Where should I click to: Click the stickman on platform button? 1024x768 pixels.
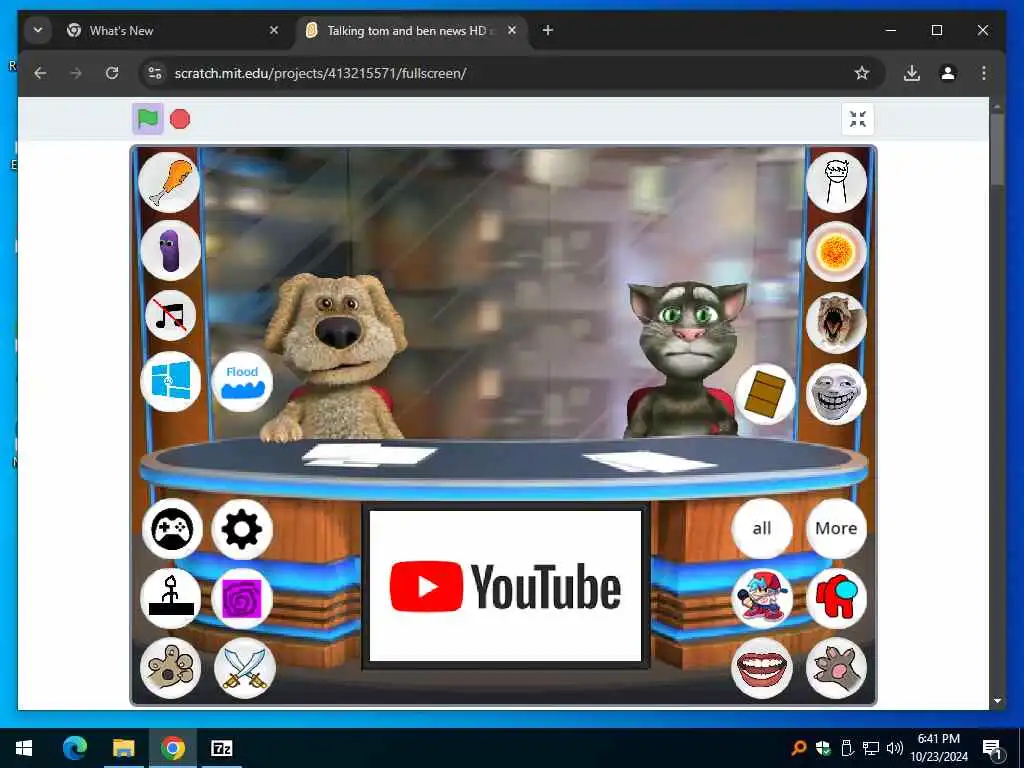point(171,598)
